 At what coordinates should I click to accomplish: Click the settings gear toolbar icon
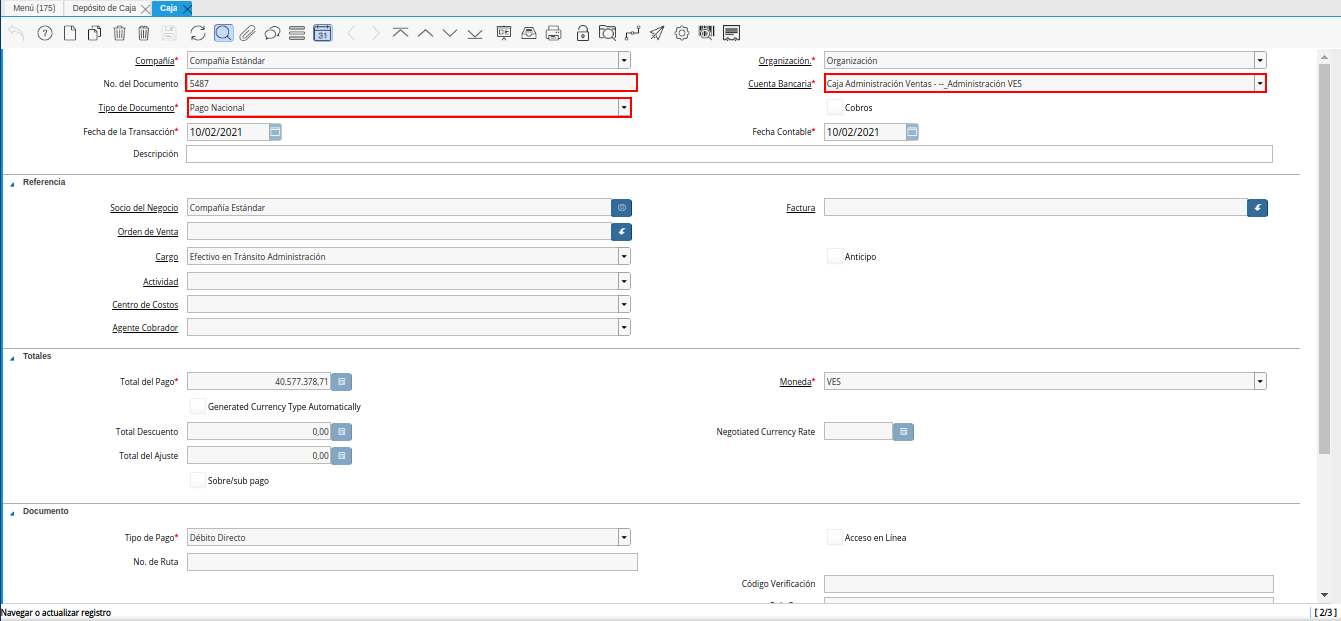[682, 33]
